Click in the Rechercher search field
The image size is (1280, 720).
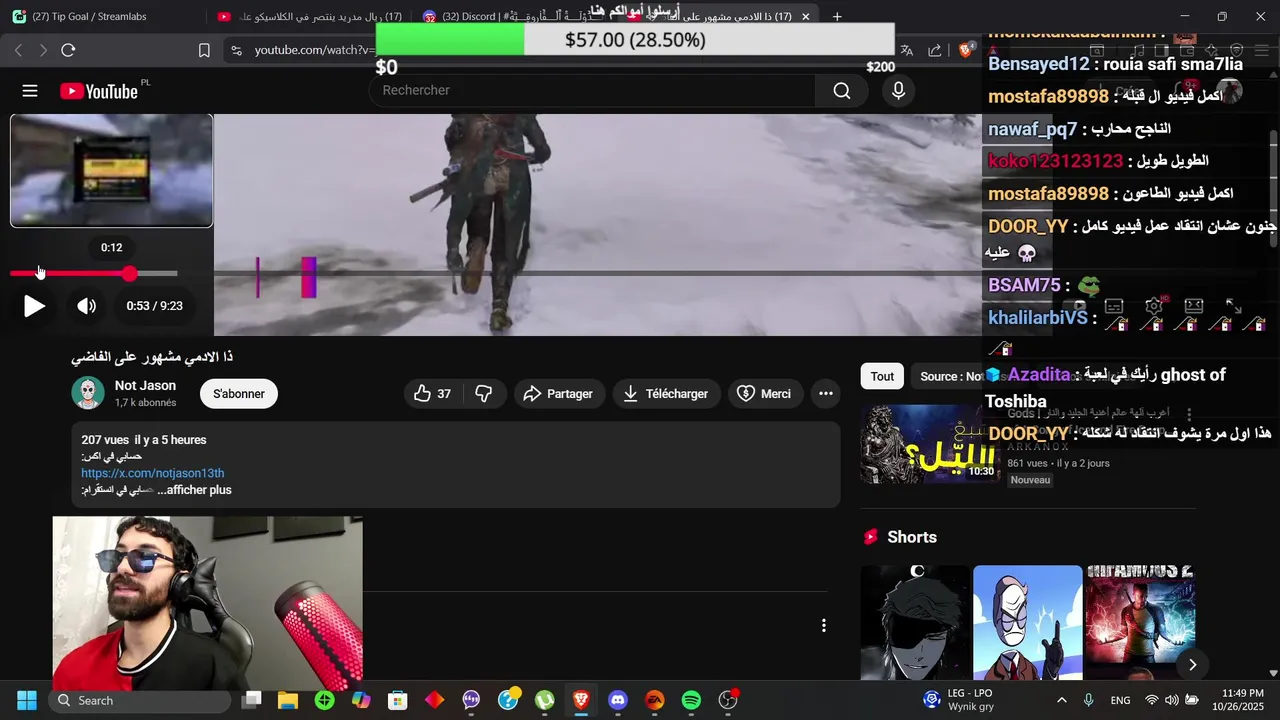click(x=593, y=91)
